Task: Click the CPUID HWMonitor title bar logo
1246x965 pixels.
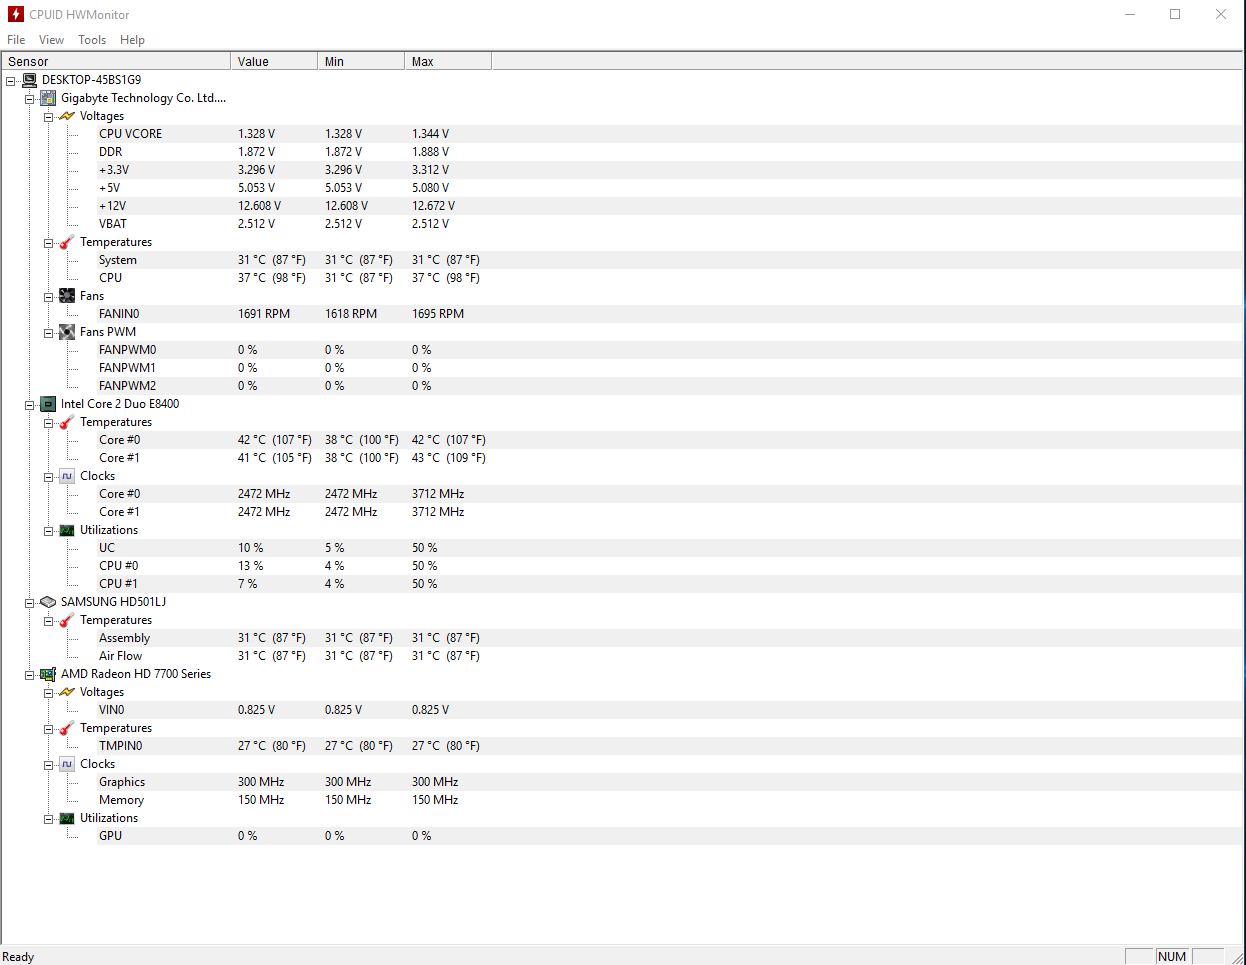Action: [x=15, y=14]
